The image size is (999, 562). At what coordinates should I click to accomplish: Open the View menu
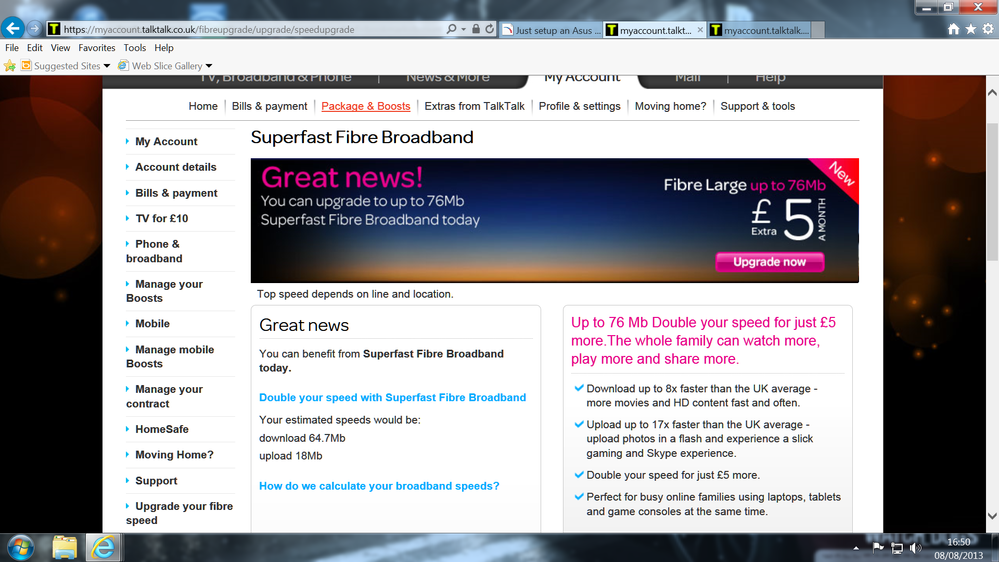click(x=60, y=48)
